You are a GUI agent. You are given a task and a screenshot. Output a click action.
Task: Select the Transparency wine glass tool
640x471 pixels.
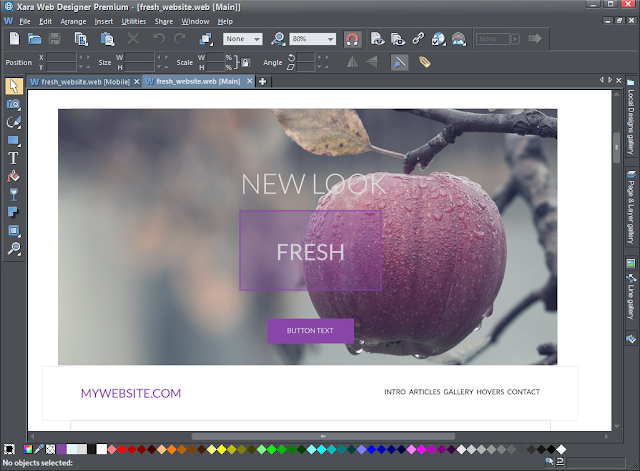point(13,194)
